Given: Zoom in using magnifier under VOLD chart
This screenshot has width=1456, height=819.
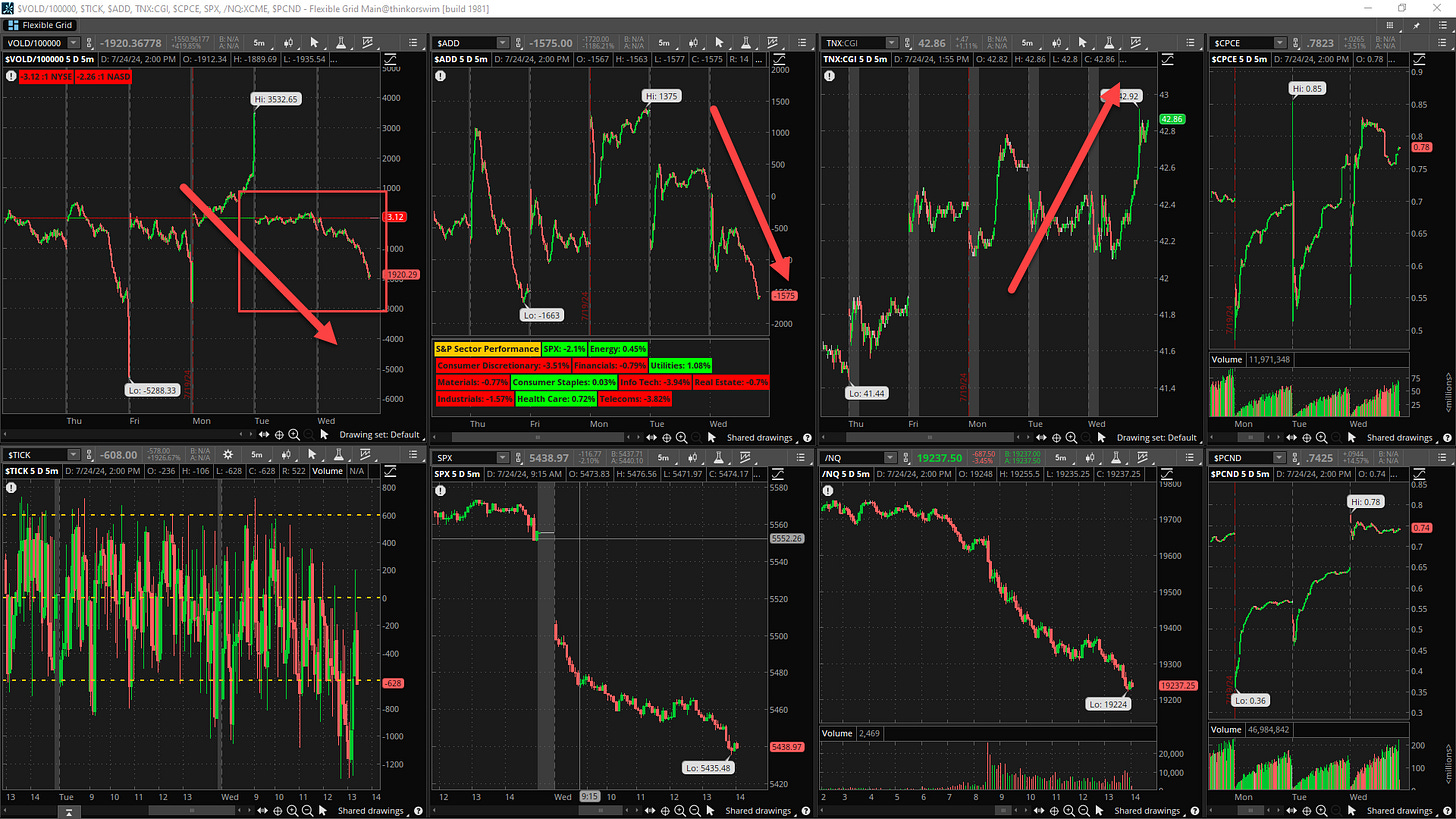Looking at the screenshot, I should pos(295,437).
